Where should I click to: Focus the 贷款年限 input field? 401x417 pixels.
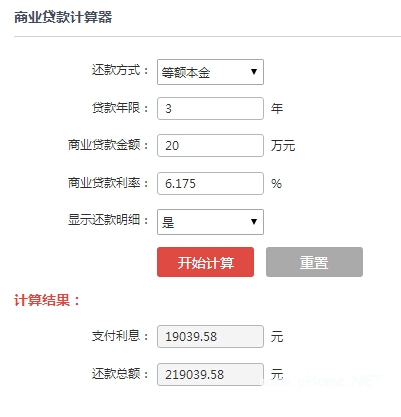210,108
